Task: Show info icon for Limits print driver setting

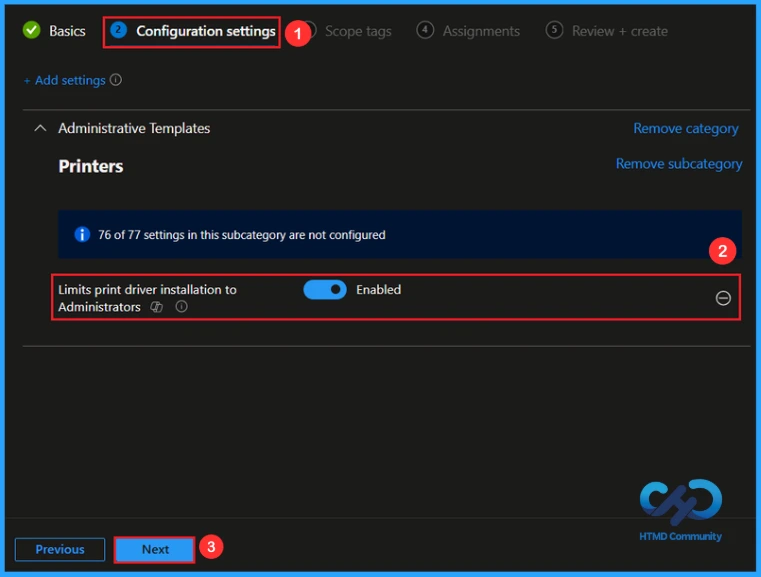Action: point(182,307)
